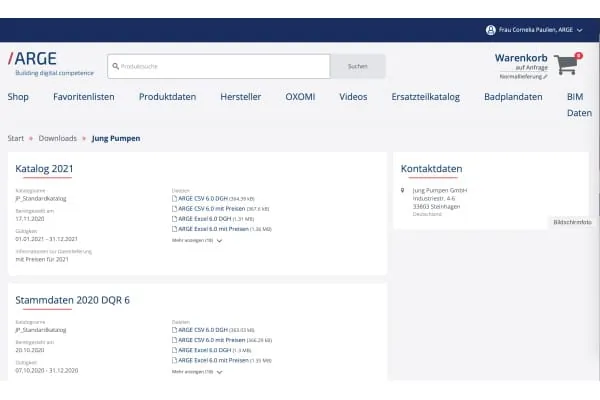Image resolution: width=600 pixels, height=400 pixels.
Task: Click the Bildschirmfoto side tab
Action: coord(572,222)
